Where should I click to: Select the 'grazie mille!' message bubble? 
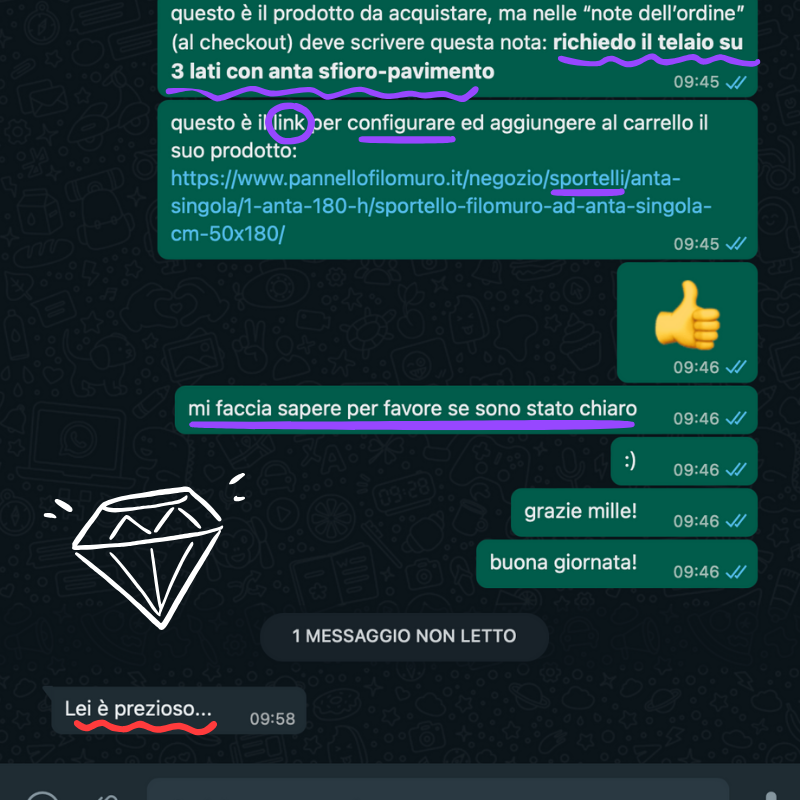[x=634, y=513]
